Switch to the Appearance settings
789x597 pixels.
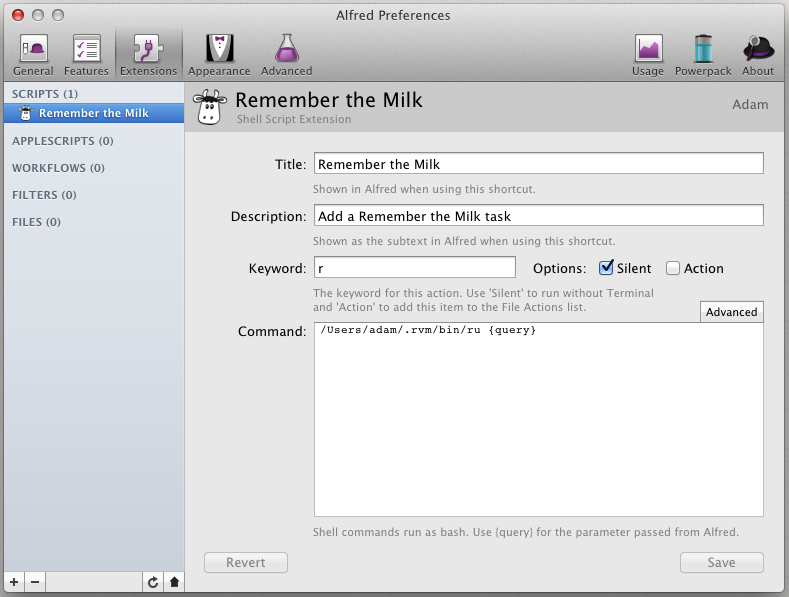[x=219, y=55]
